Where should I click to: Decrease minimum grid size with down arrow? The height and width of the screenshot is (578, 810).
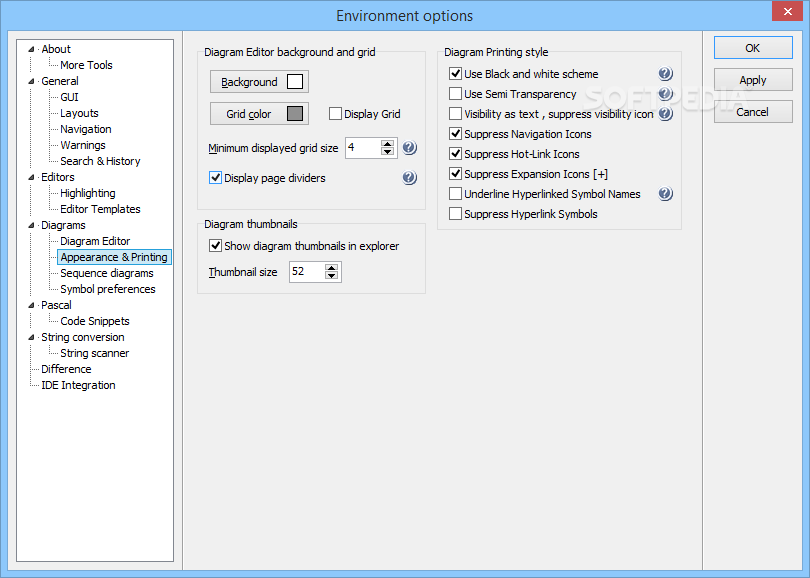click(x=387, y=151)
